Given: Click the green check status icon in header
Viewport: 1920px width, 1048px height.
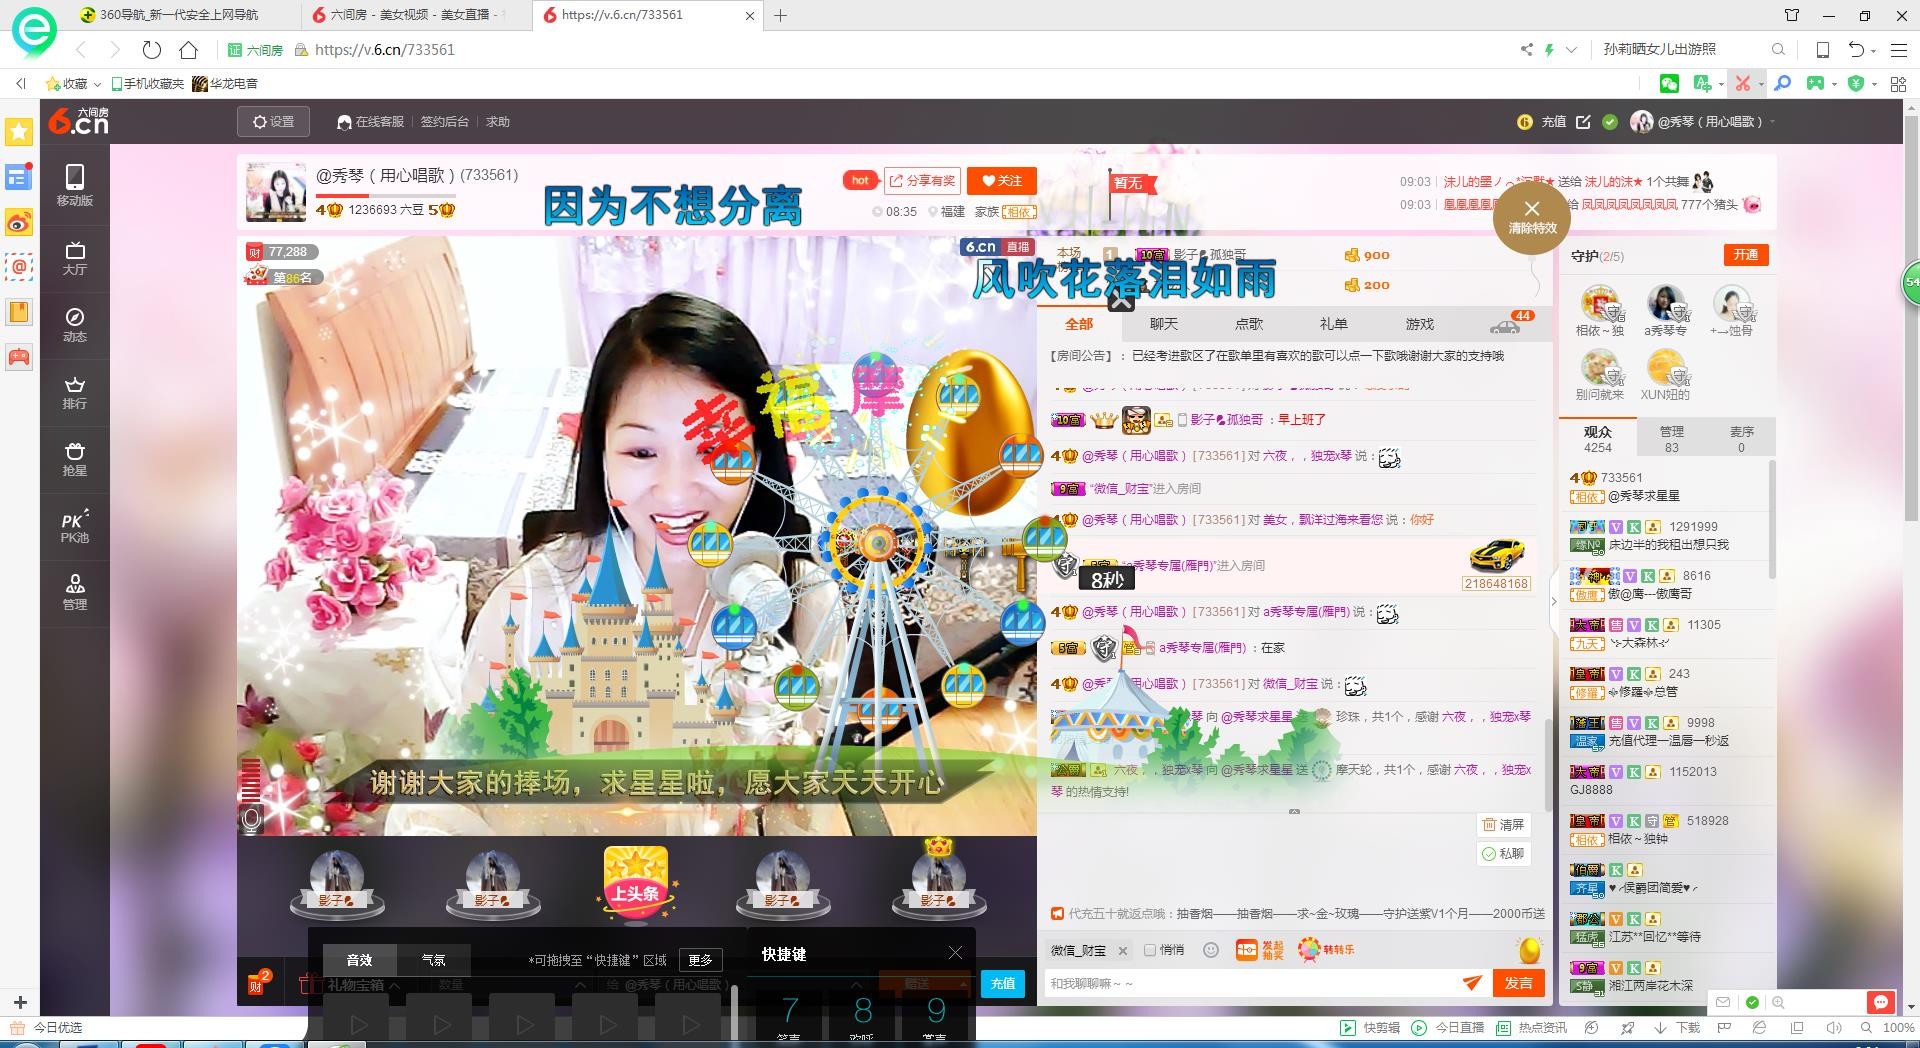Looking at the screenshot, I should pyautogui.click(x=1610, y=122).
